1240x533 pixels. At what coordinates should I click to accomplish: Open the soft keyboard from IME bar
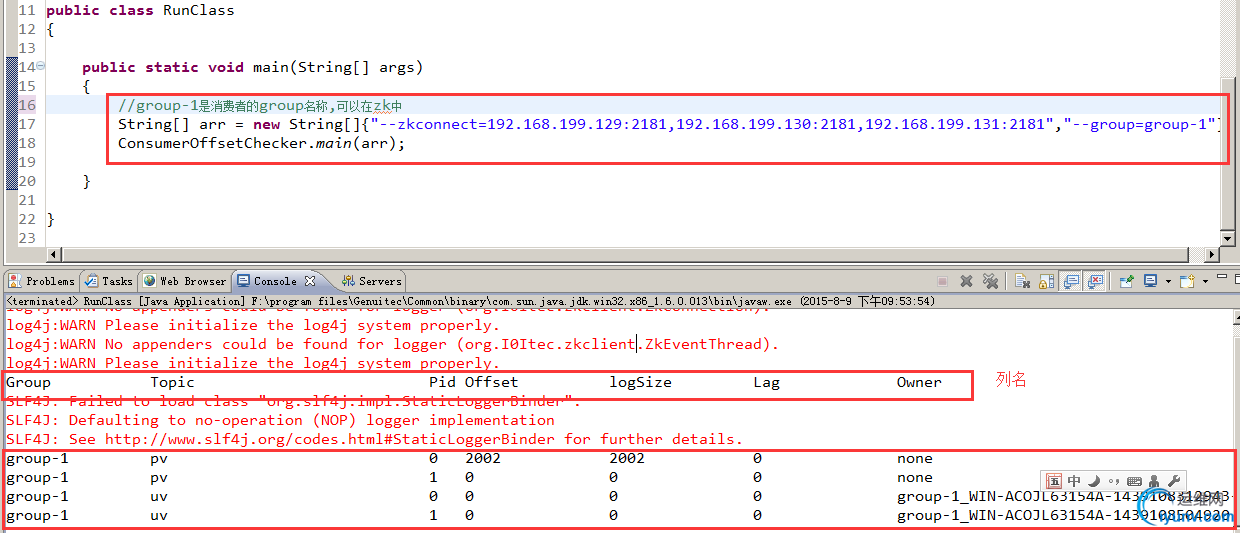pos(1134,481)
